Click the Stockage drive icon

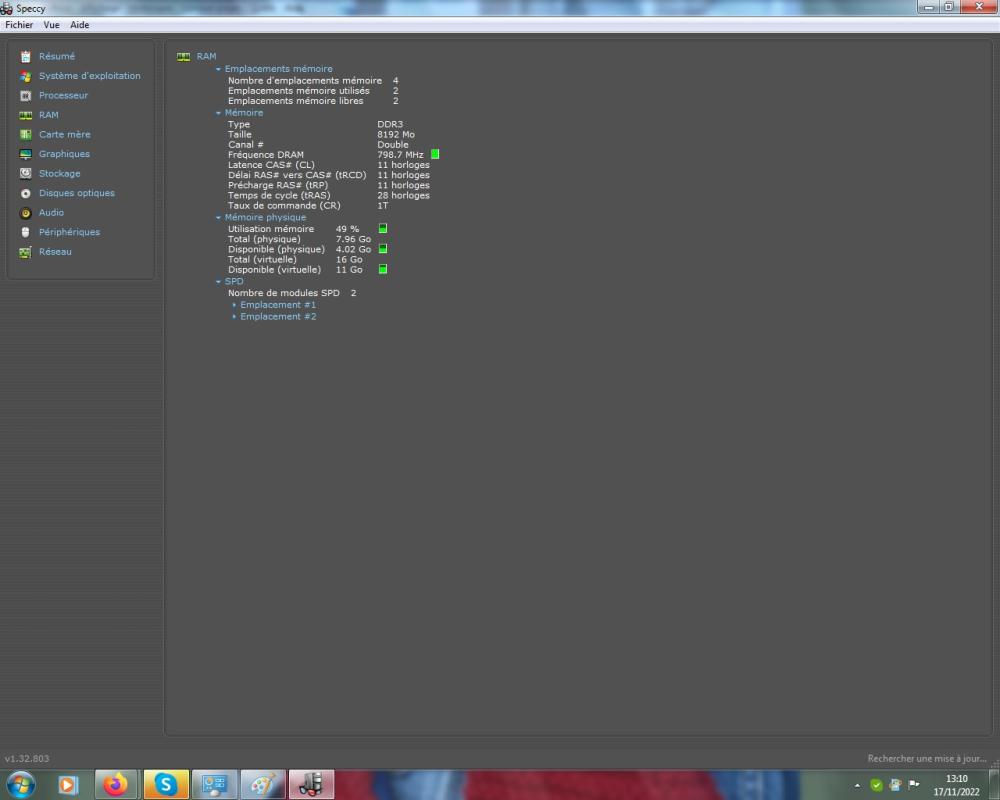(x=26, y=174)
